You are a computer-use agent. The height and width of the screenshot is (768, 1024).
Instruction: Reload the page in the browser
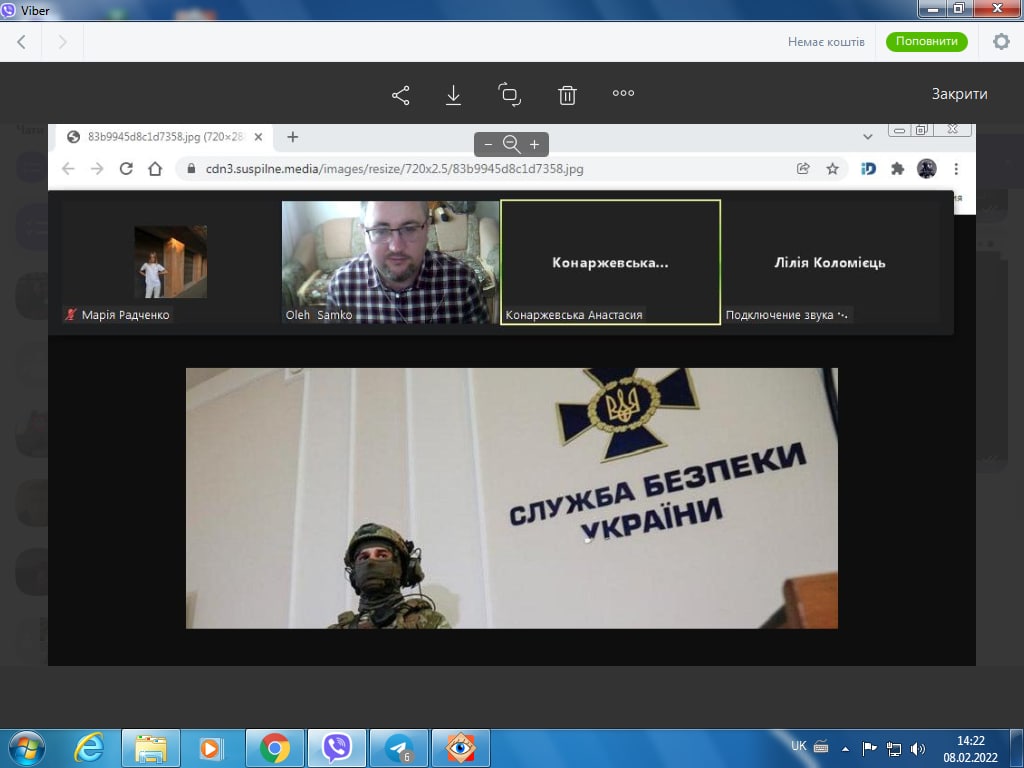point(126,168)
